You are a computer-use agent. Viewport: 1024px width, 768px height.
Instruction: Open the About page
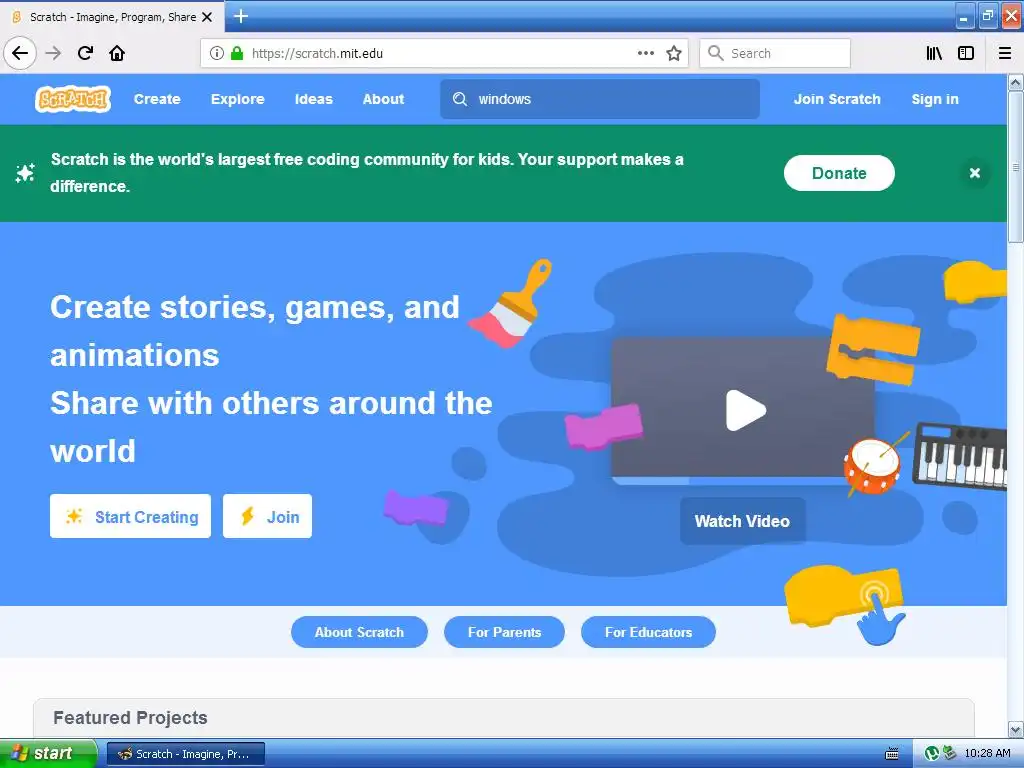click(x=383, y=99)
